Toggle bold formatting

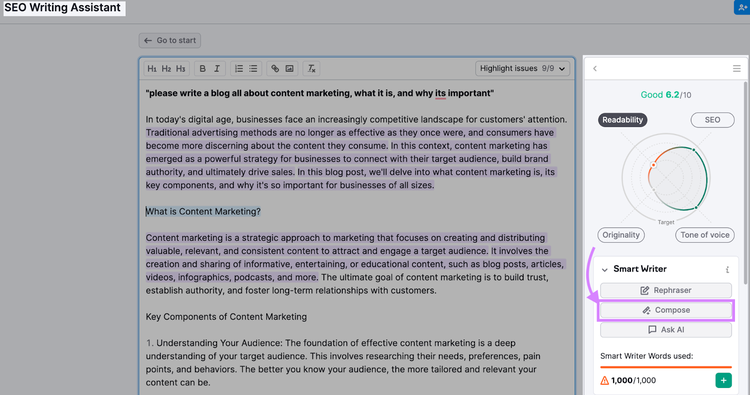click(202, 69)
